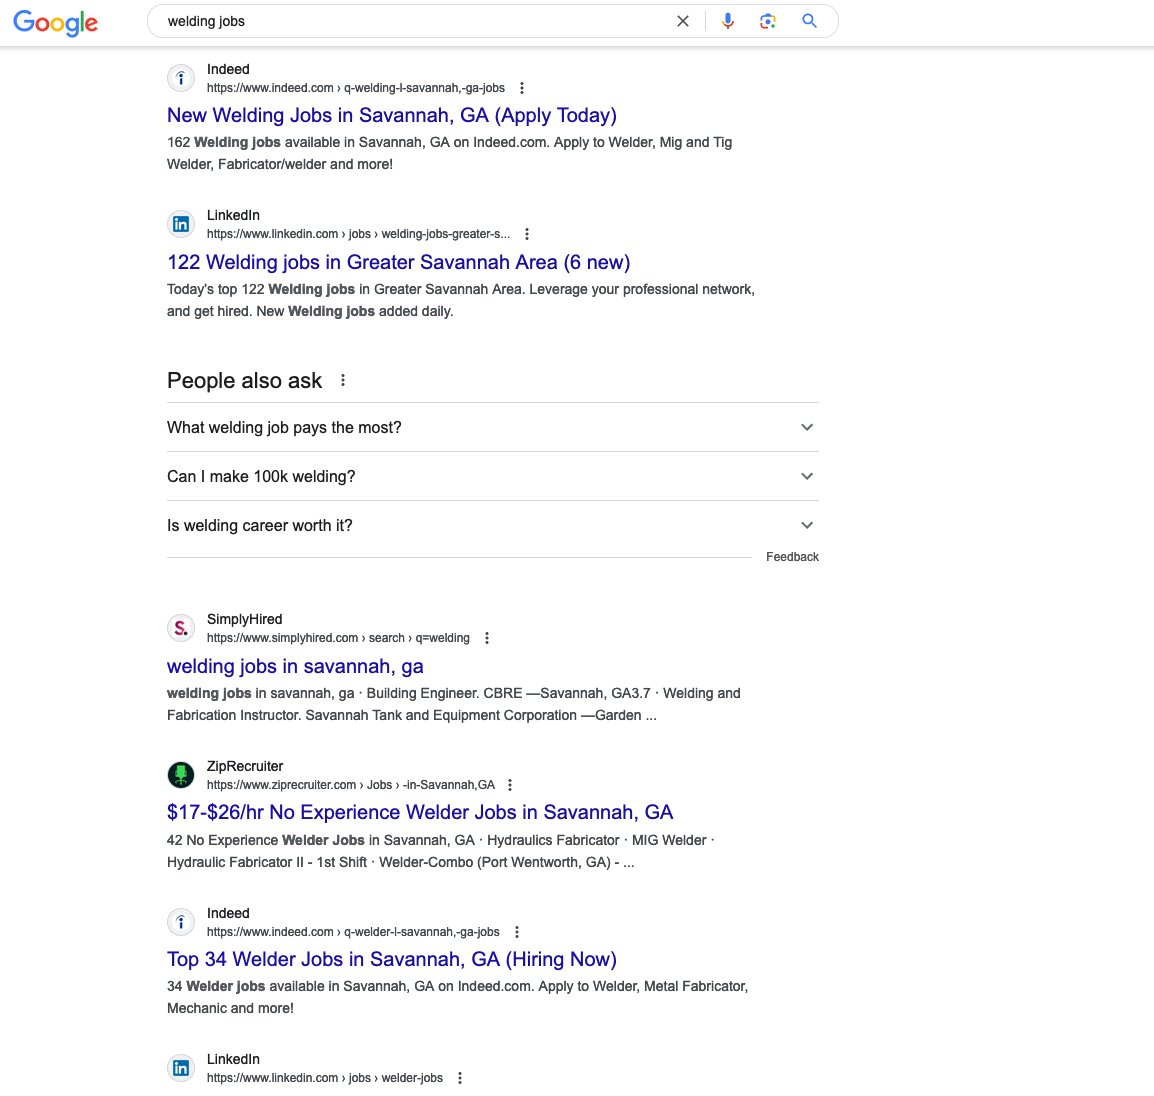Clear the search box with X icon
1154x1096 pixels.
pos(683,21)
